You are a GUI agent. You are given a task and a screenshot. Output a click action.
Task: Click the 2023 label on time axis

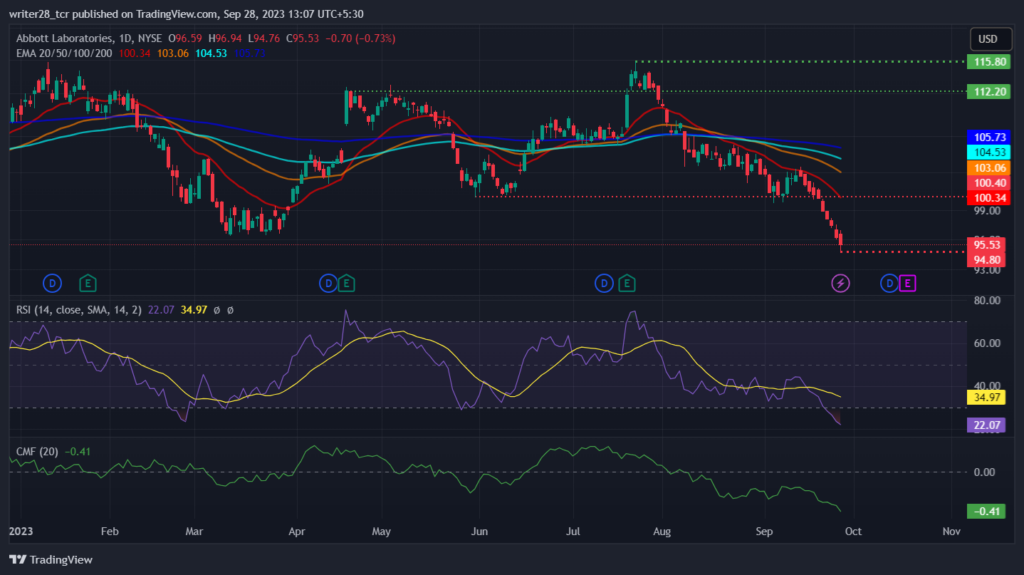click(21, 531)
